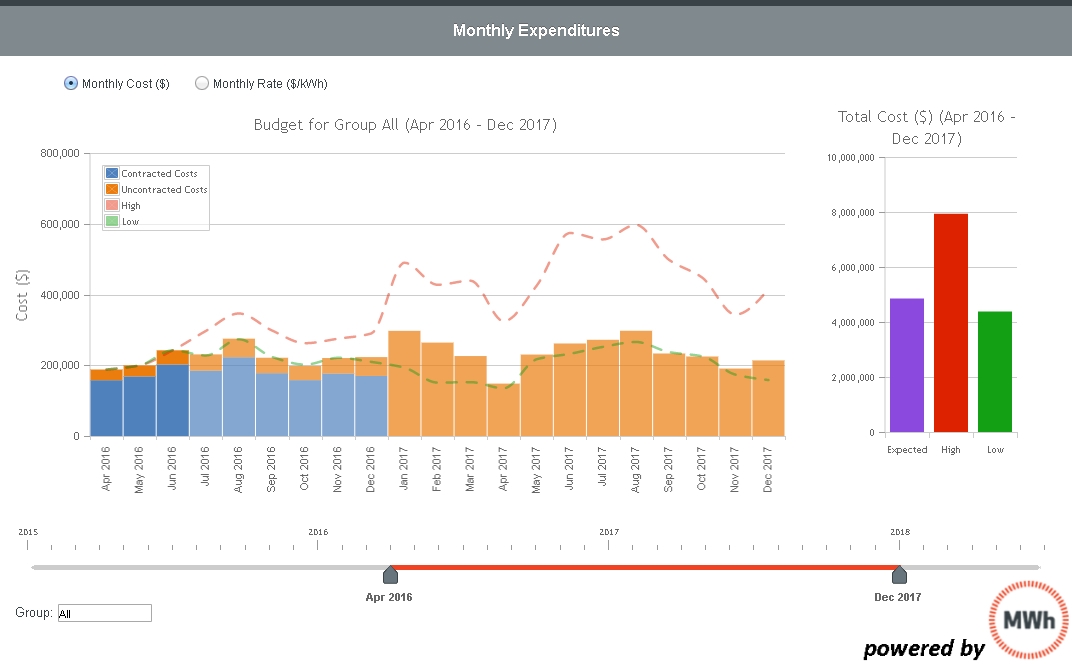Viewport: 1072px width, 664px height.
Task: Click the Low legend swatch
Action: (x=113, y=221)
